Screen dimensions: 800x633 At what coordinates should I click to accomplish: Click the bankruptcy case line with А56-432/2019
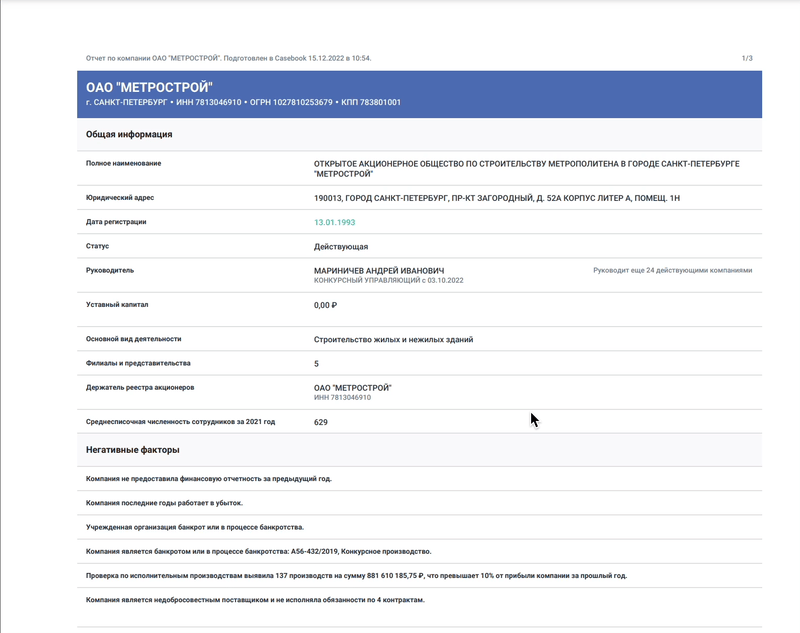[x=259, y=551]
